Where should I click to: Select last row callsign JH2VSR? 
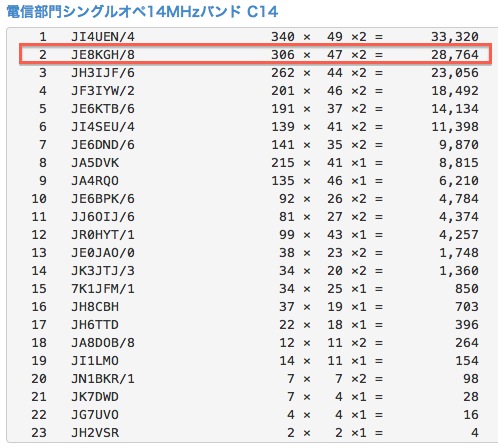tap(95, 432)
